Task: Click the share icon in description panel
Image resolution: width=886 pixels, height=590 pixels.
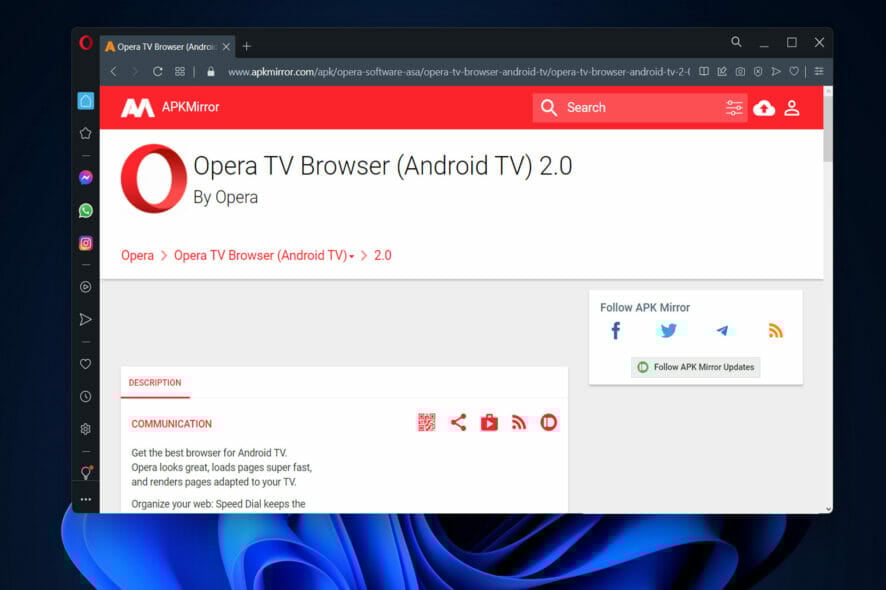Action: (458, 422)
